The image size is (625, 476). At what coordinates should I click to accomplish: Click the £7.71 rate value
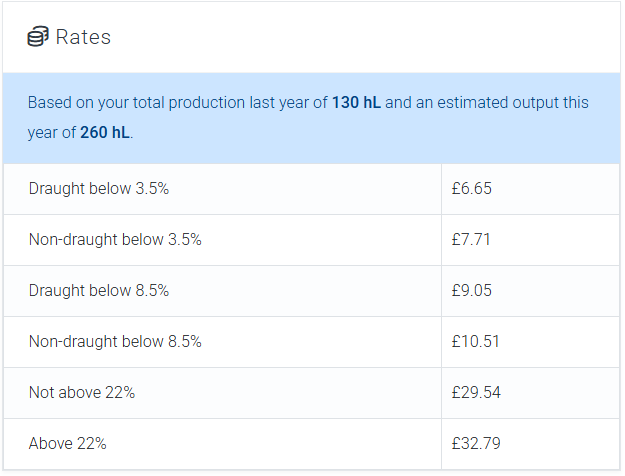click(x=471, y=240)
